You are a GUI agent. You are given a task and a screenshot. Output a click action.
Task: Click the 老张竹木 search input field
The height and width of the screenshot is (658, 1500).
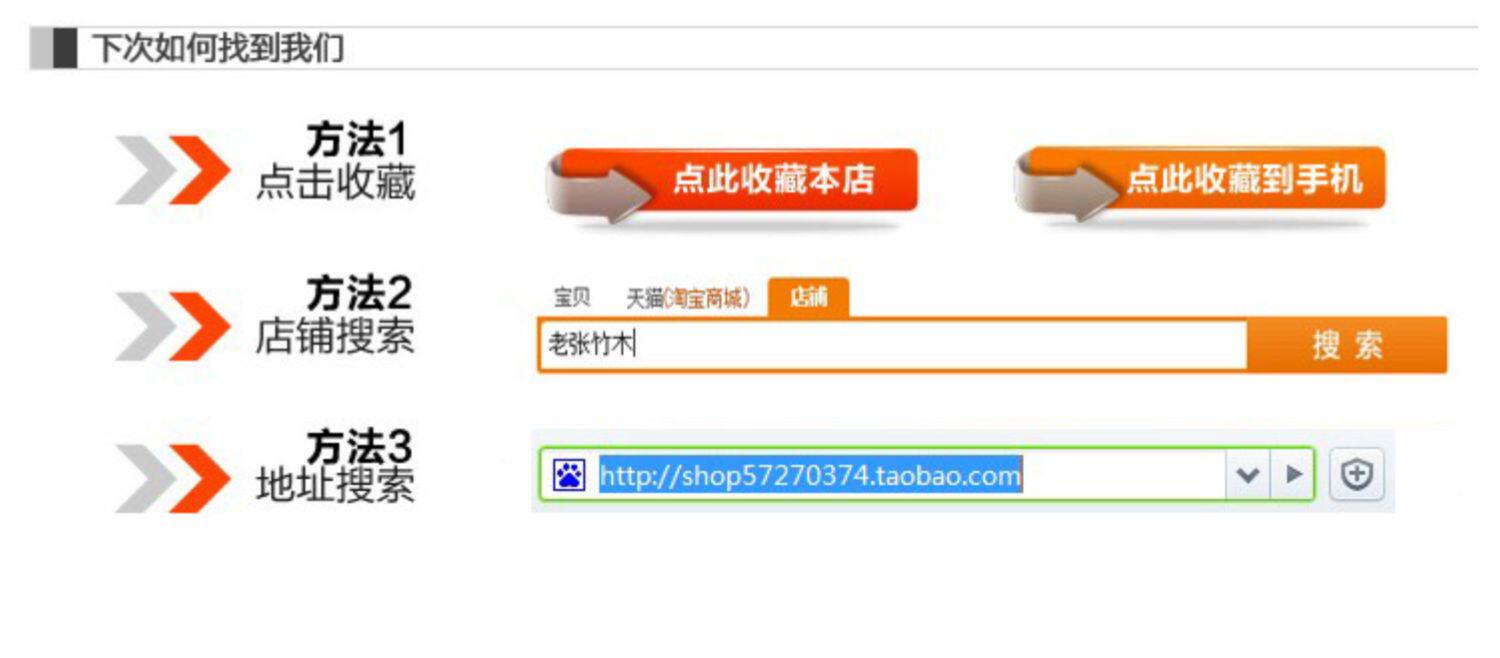893,345
